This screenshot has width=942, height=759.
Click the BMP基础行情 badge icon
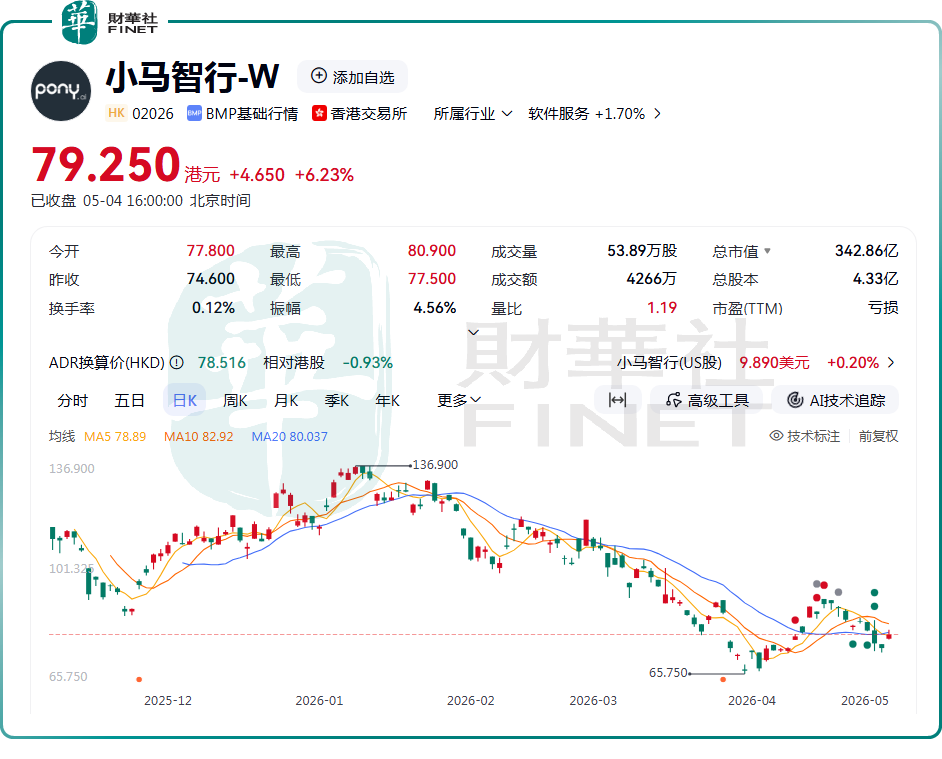click(194, 114)
